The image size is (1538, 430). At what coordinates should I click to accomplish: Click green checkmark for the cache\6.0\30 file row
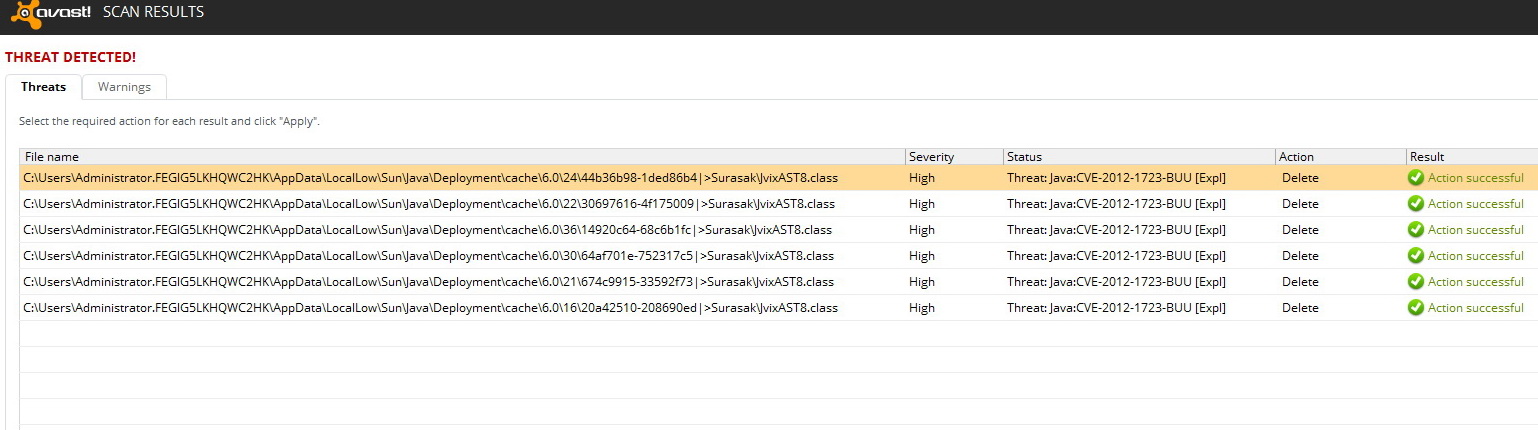point(1415,256)
